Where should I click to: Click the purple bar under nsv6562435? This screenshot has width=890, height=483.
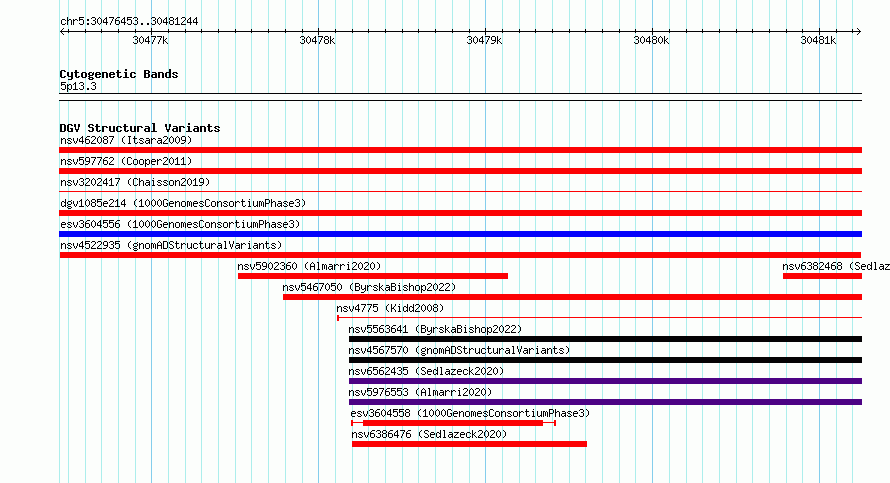pyautogui.click(x=605, y=381)
